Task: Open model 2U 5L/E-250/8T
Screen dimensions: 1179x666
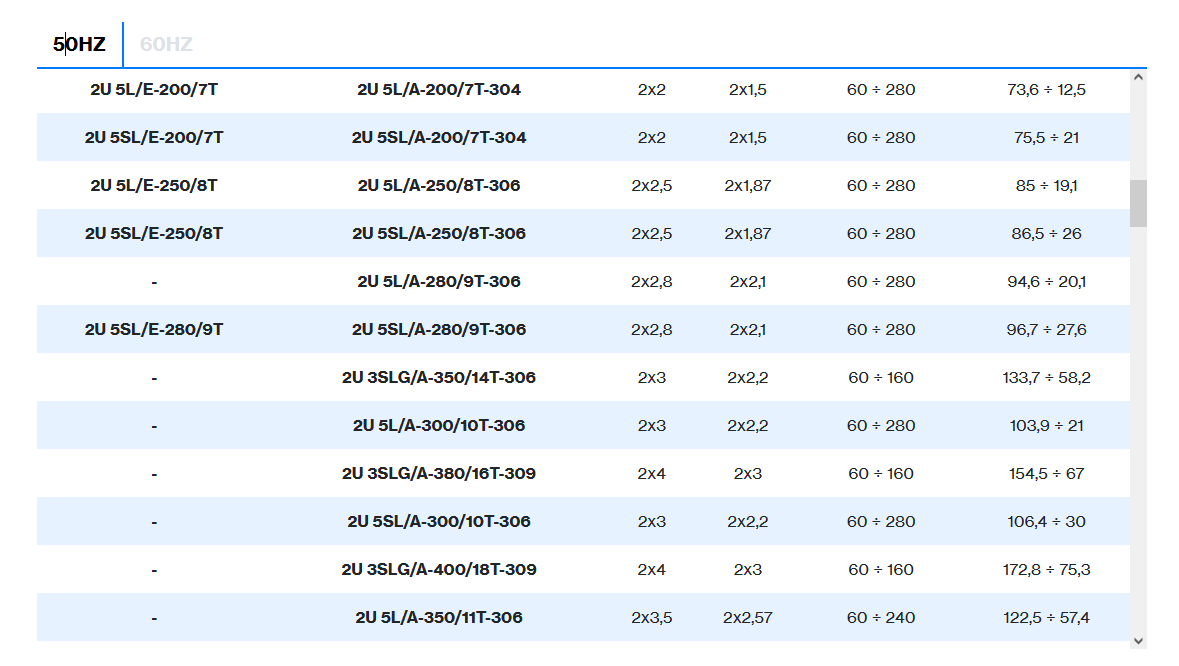Action: [x=154, y=185]
